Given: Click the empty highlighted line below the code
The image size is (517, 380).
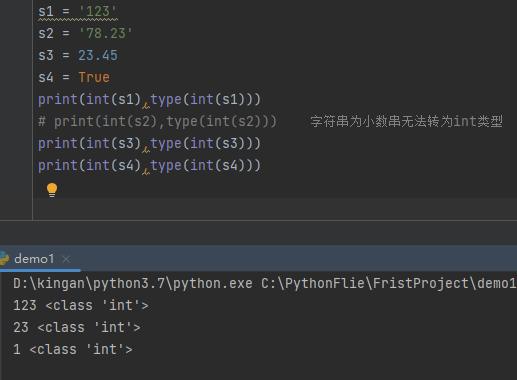Looking at the screenshot, I should click(x=275, y=209).
